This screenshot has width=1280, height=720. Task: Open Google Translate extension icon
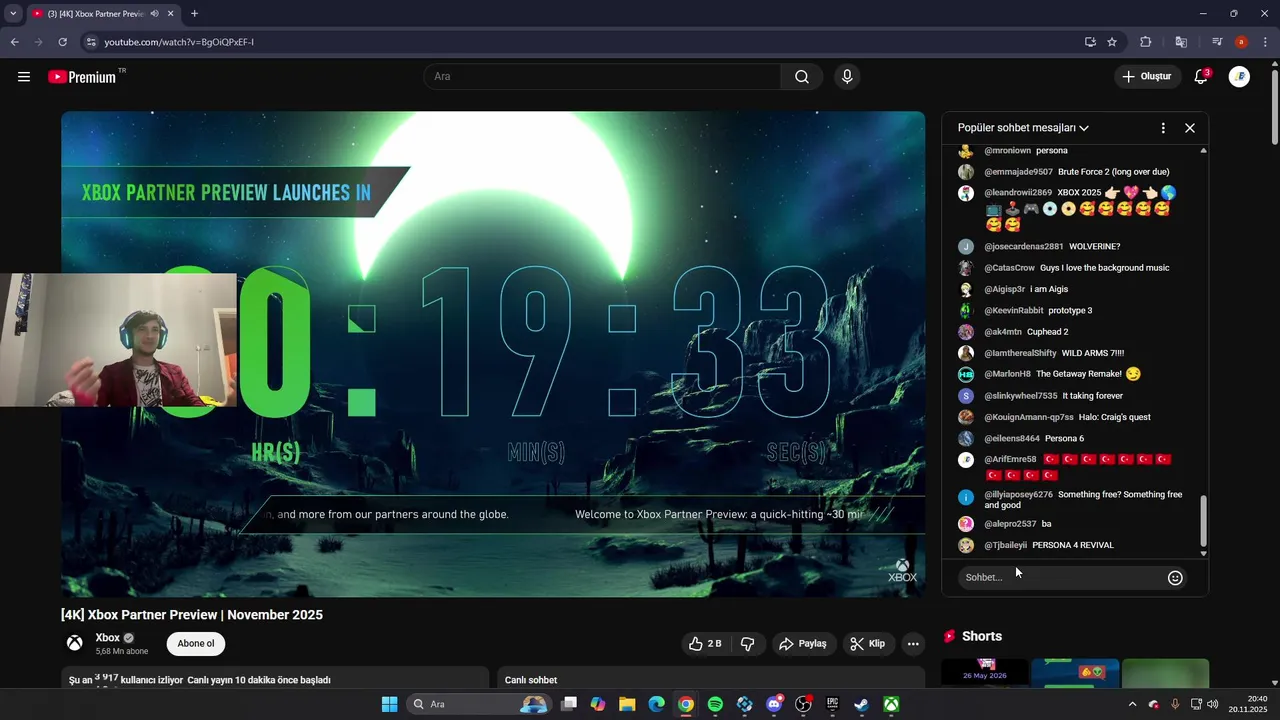coord(1181,42)
